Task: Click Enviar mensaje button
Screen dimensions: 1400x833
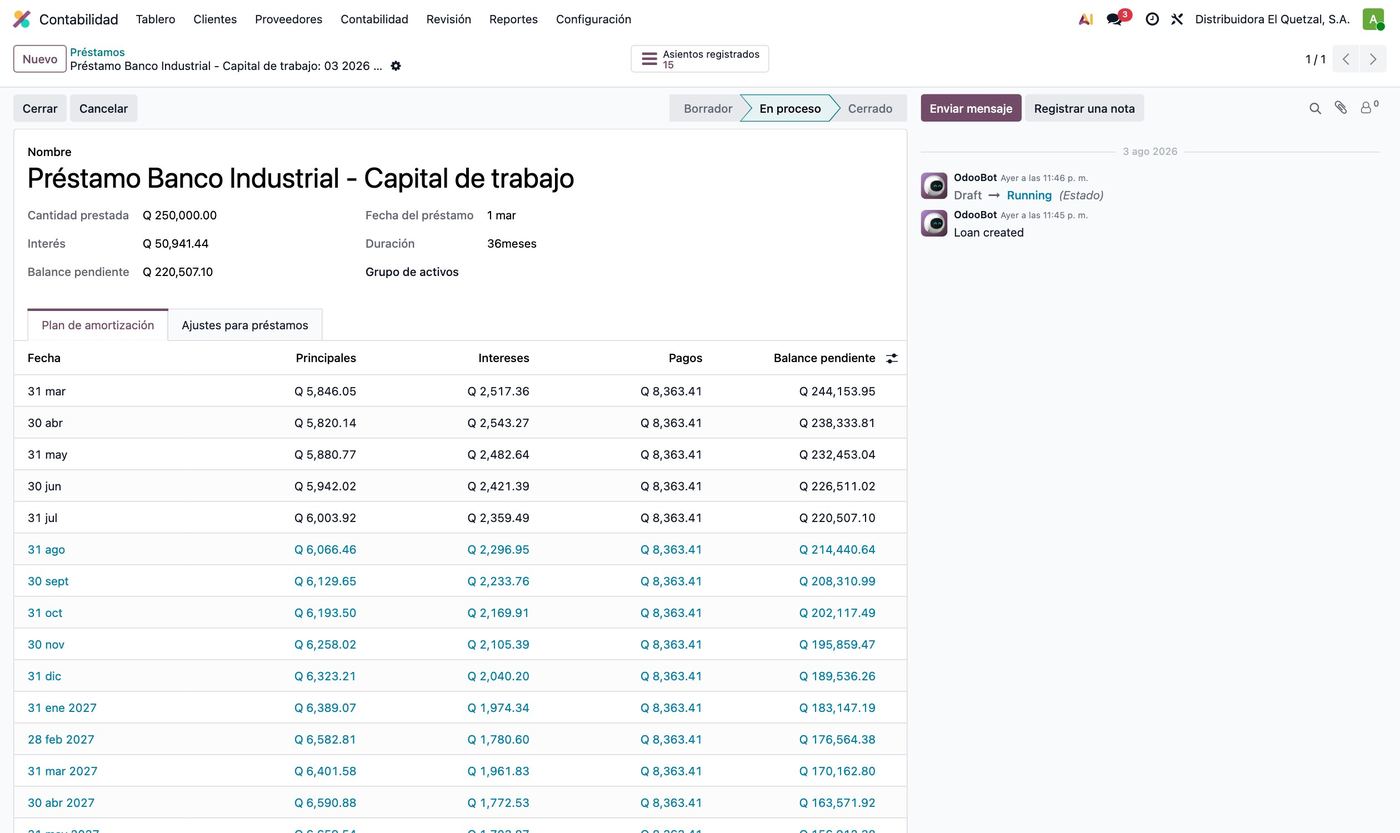Action: [971, 108]
